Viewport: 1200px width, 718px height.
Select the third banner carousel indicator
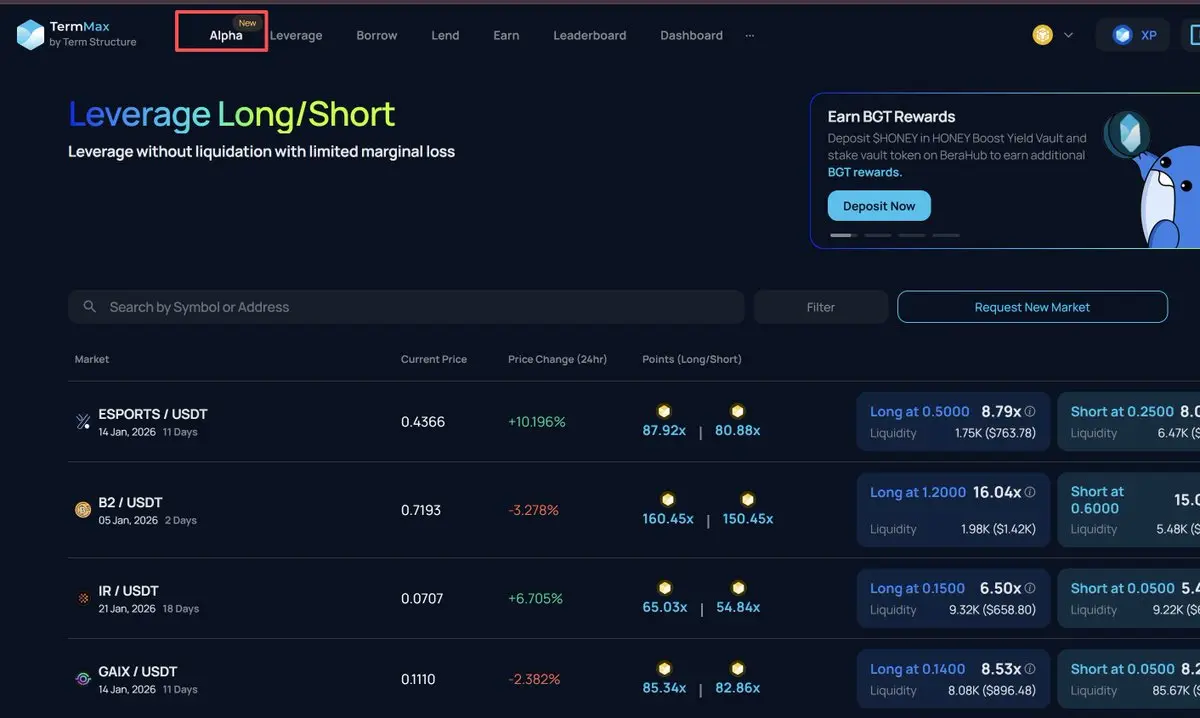tap(911, 235)
